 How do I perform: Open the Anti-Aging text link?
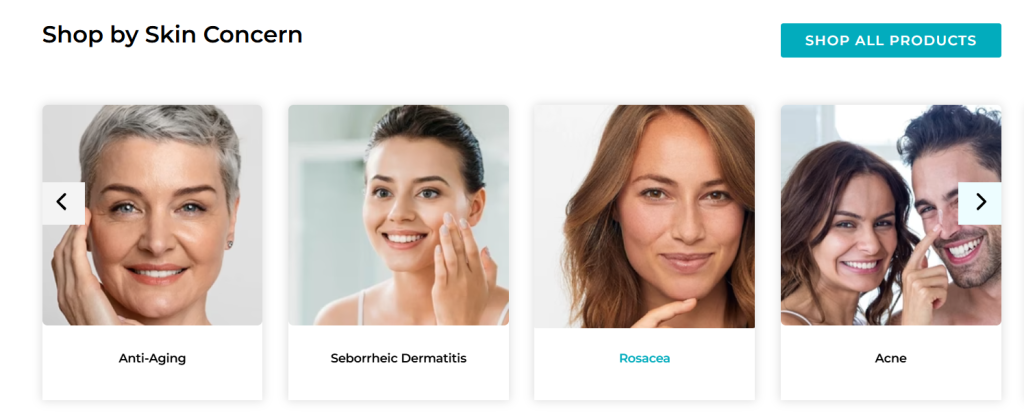[152, 359]
